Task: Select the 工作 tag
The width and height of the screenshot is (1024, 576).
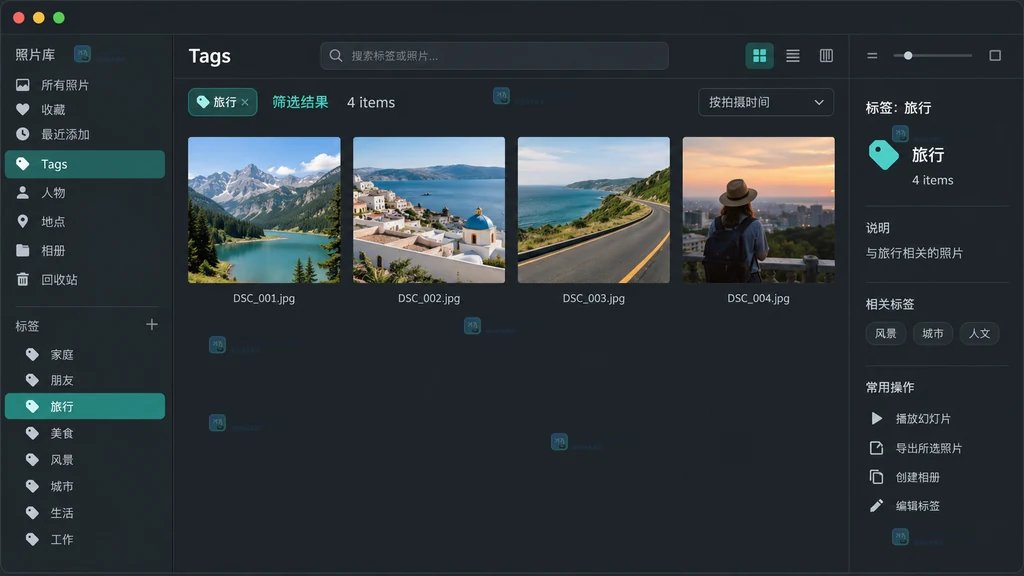Action: (85, 539)
